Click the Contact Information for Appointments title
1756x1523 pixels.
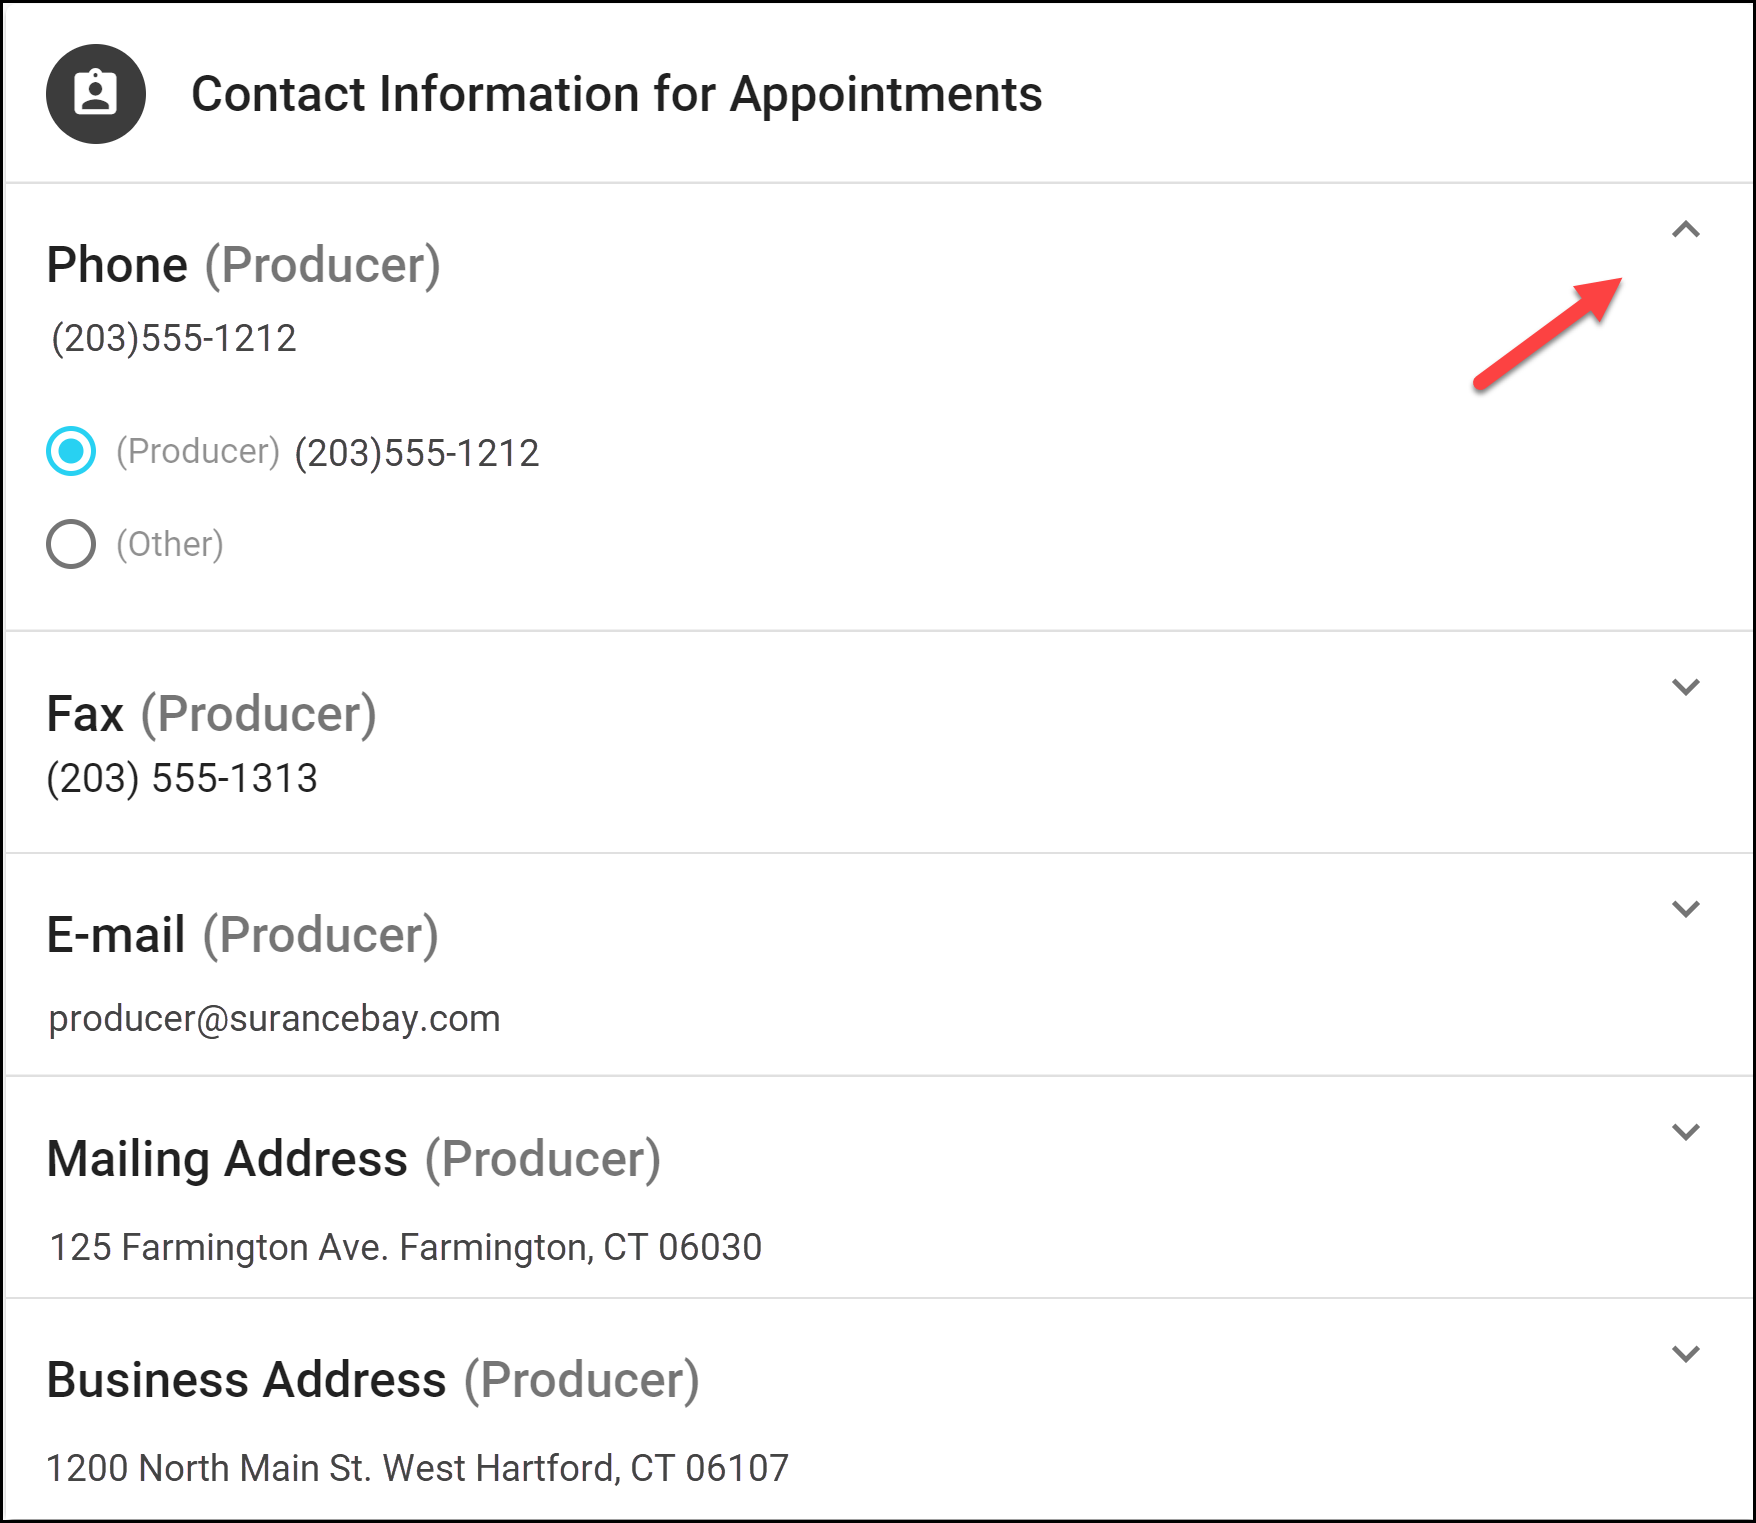pos(617,95)
